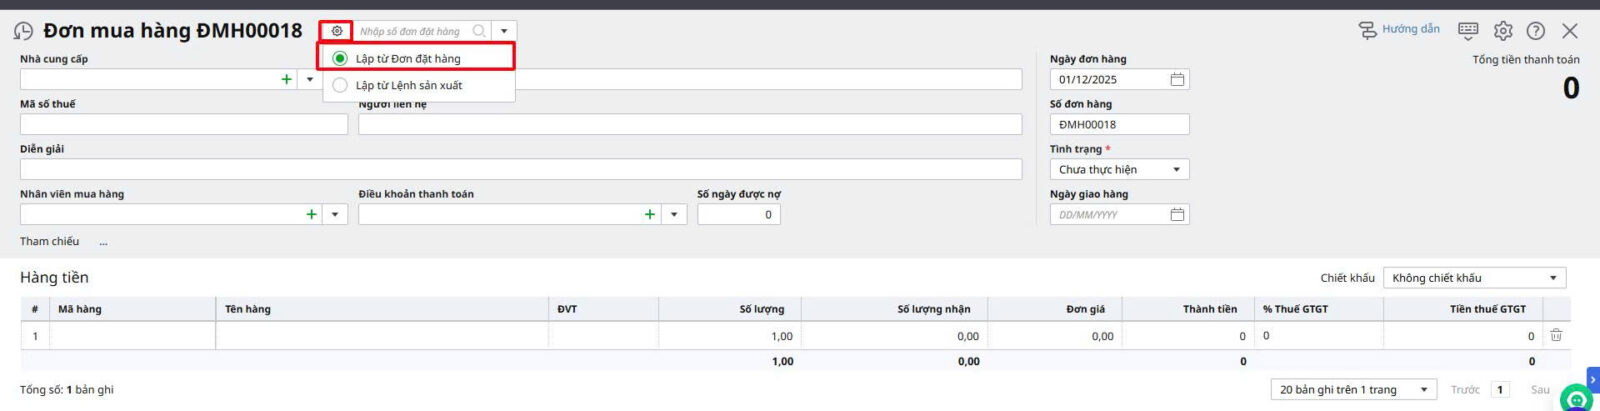
Task: Expand the records per page dropdown
Action: pyautogui.click(x=1423, y=390)
